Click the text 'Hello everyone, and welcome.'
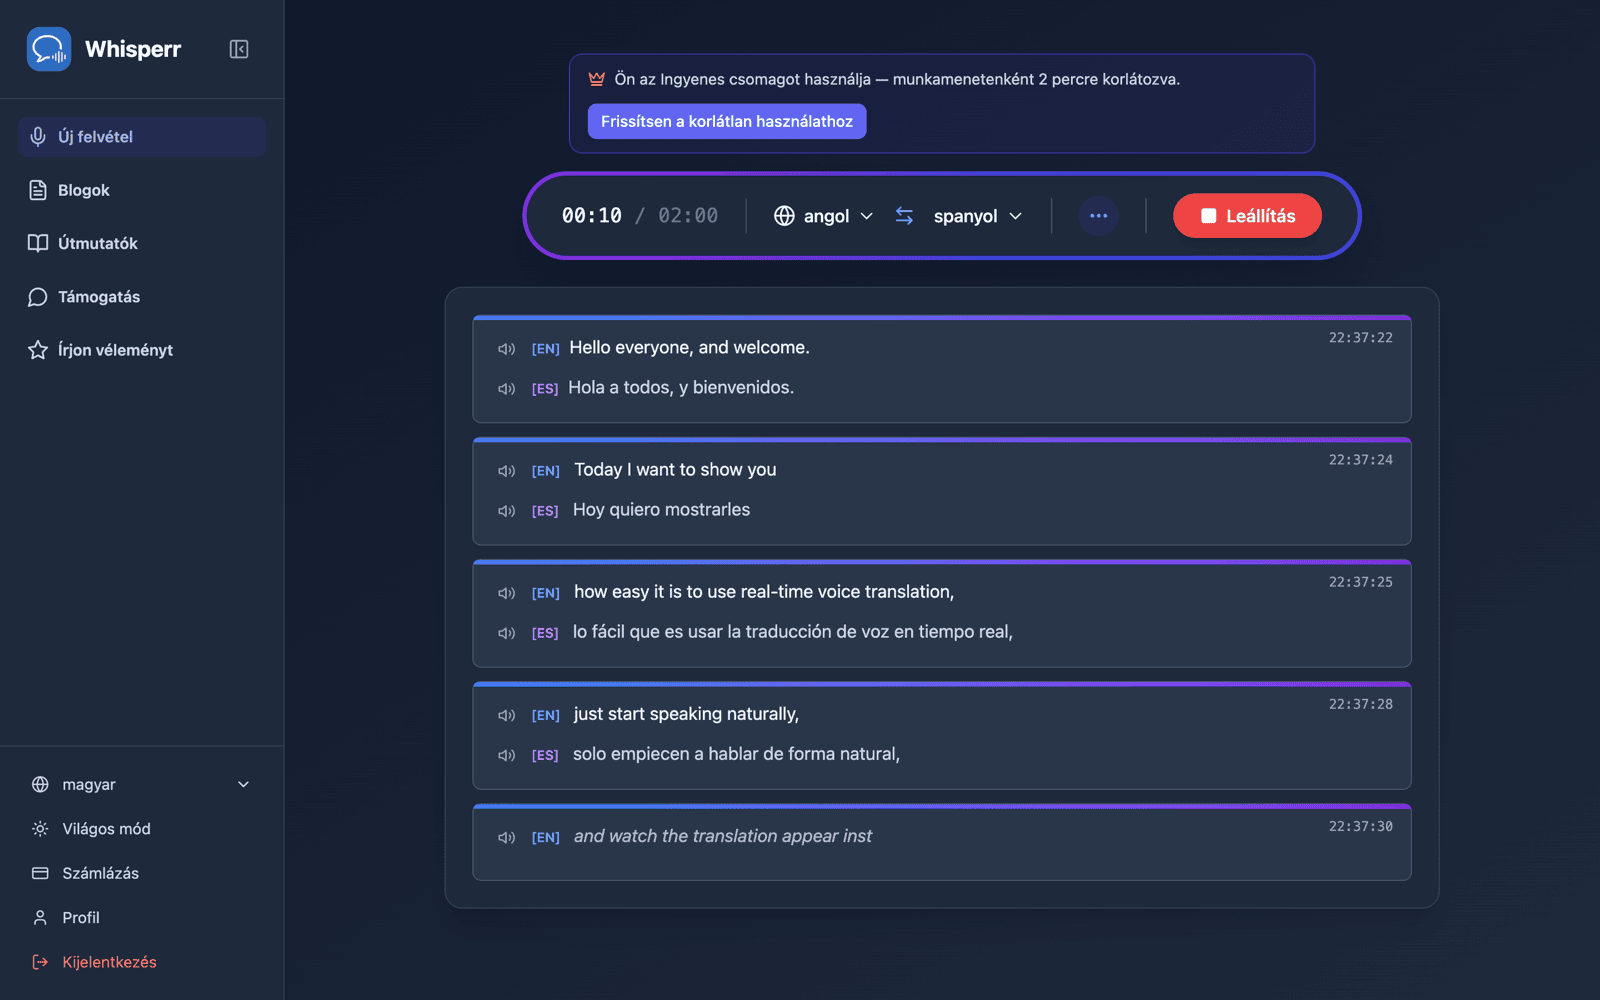 [689, 348]
